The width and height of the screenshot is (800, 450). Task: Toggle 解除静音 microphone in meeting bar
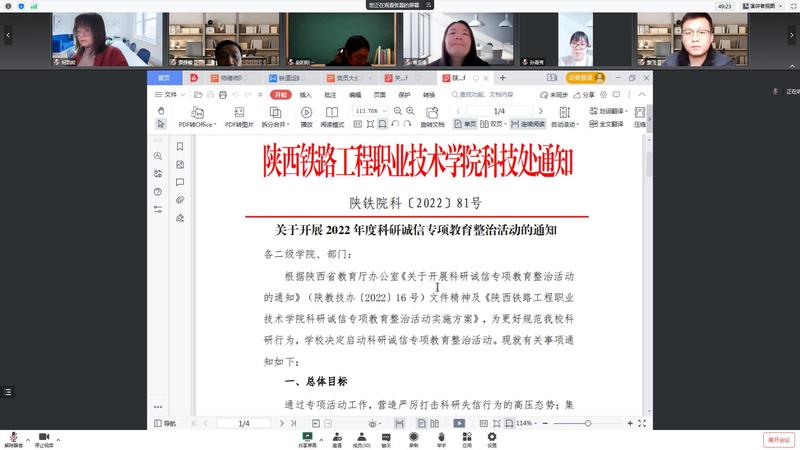tap(13, 438)
